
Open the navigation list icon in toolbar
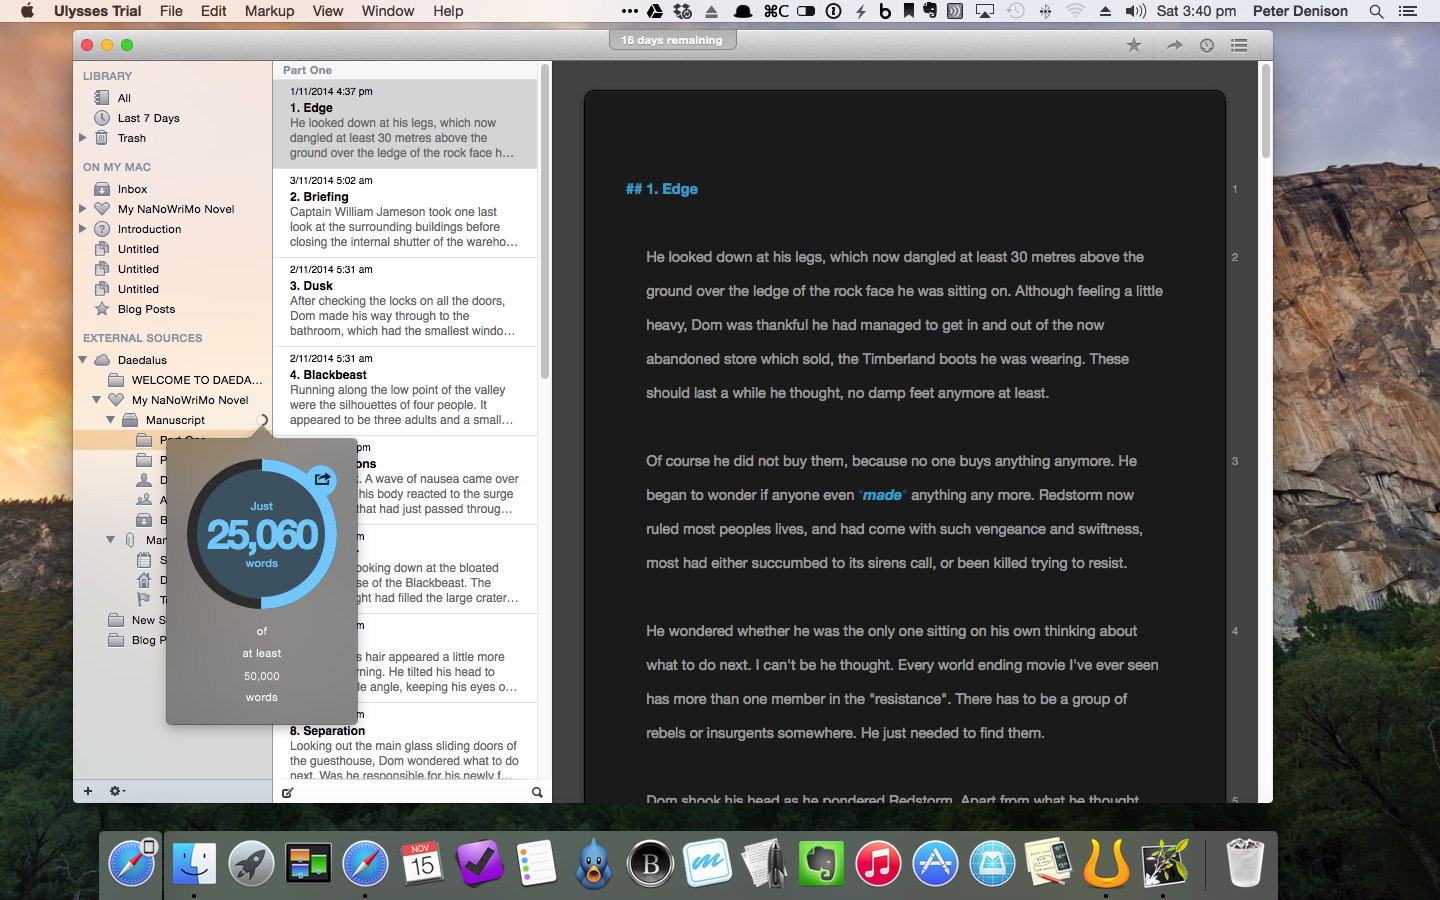[x=1239, y=45]
